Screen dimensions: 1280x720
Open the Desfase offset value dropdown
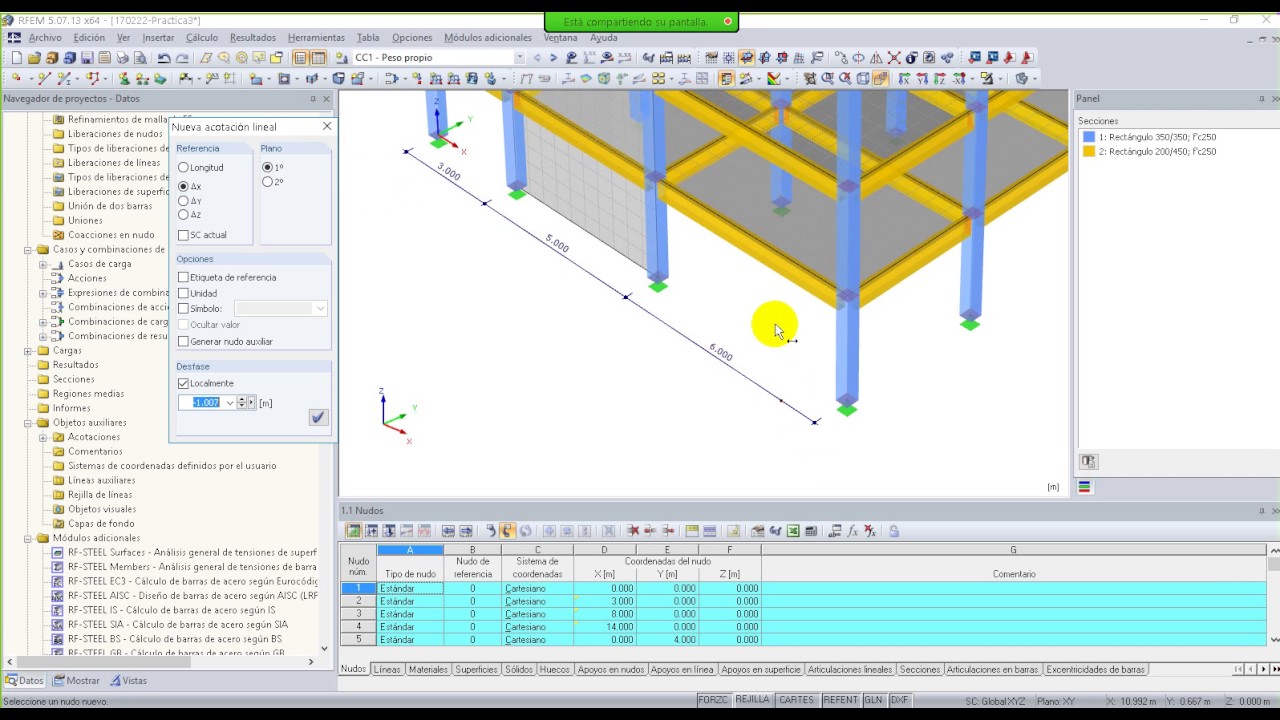229,403
